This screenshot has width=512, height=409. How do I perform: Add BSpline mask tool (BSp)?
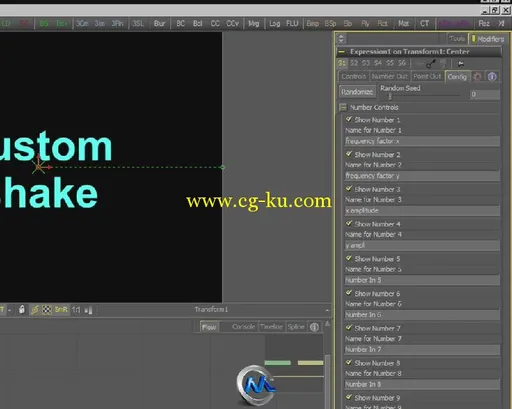[330, 24]
